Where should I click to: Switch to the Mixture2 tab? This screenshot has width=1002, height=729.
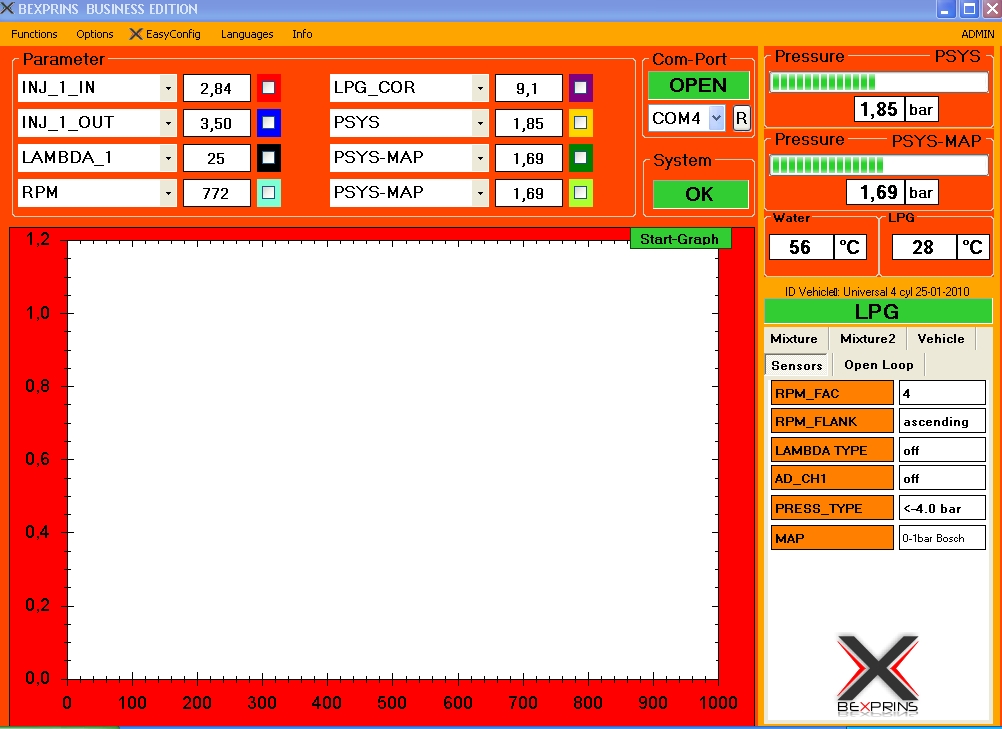click(868, 339)
